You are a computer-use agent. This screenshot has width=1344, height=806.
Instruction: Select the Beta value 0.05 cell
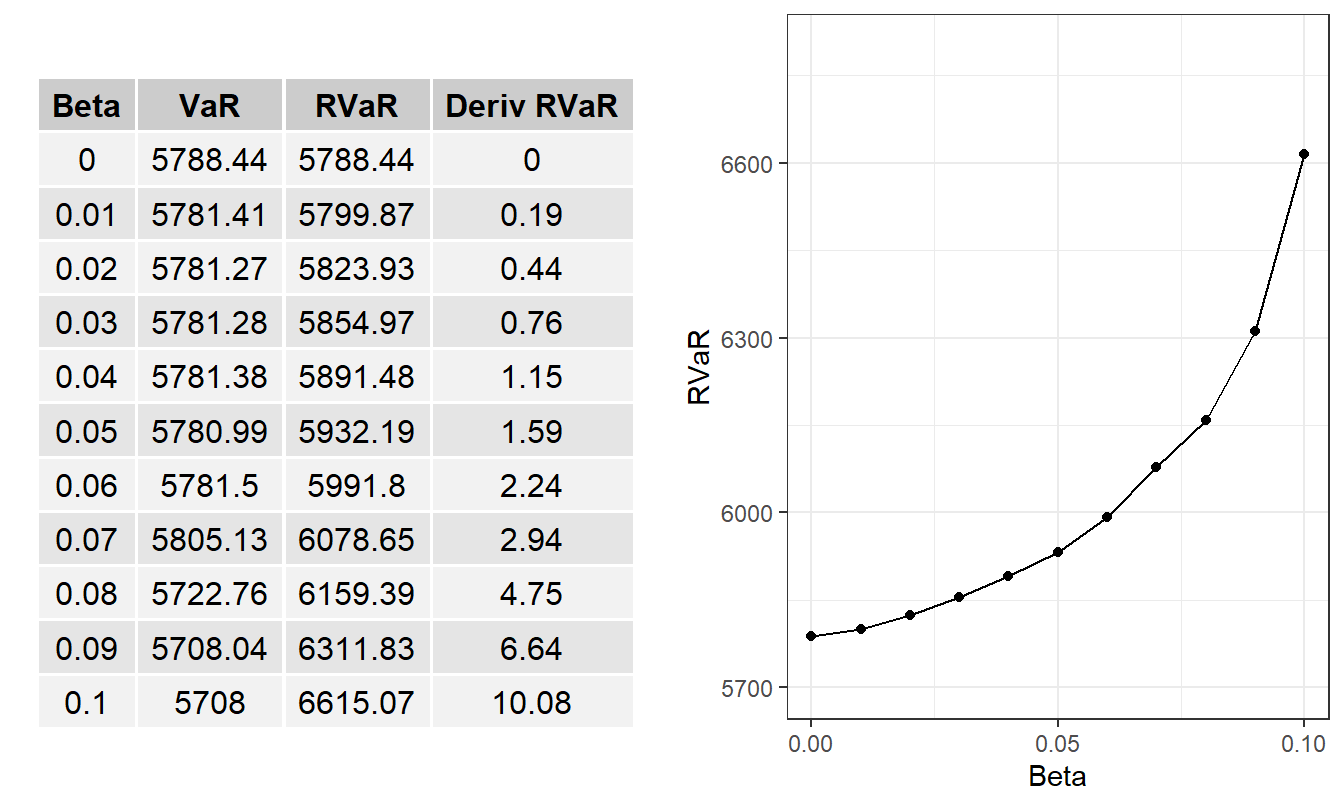point(88,428)
